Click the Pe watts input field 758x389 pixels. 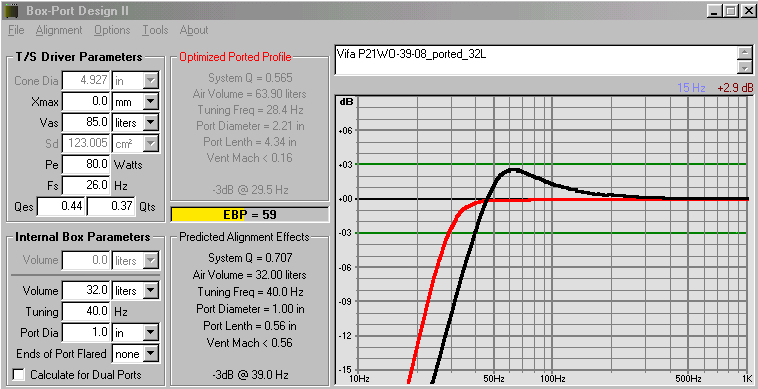click(x=87, y=165)
